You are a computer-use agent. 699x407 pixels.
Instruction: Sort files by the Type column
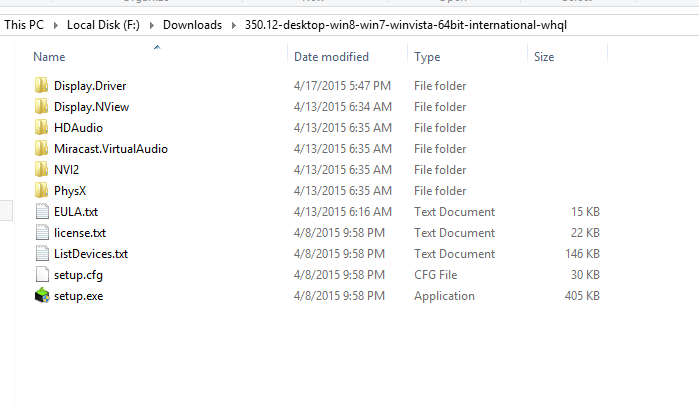(427, 57)
